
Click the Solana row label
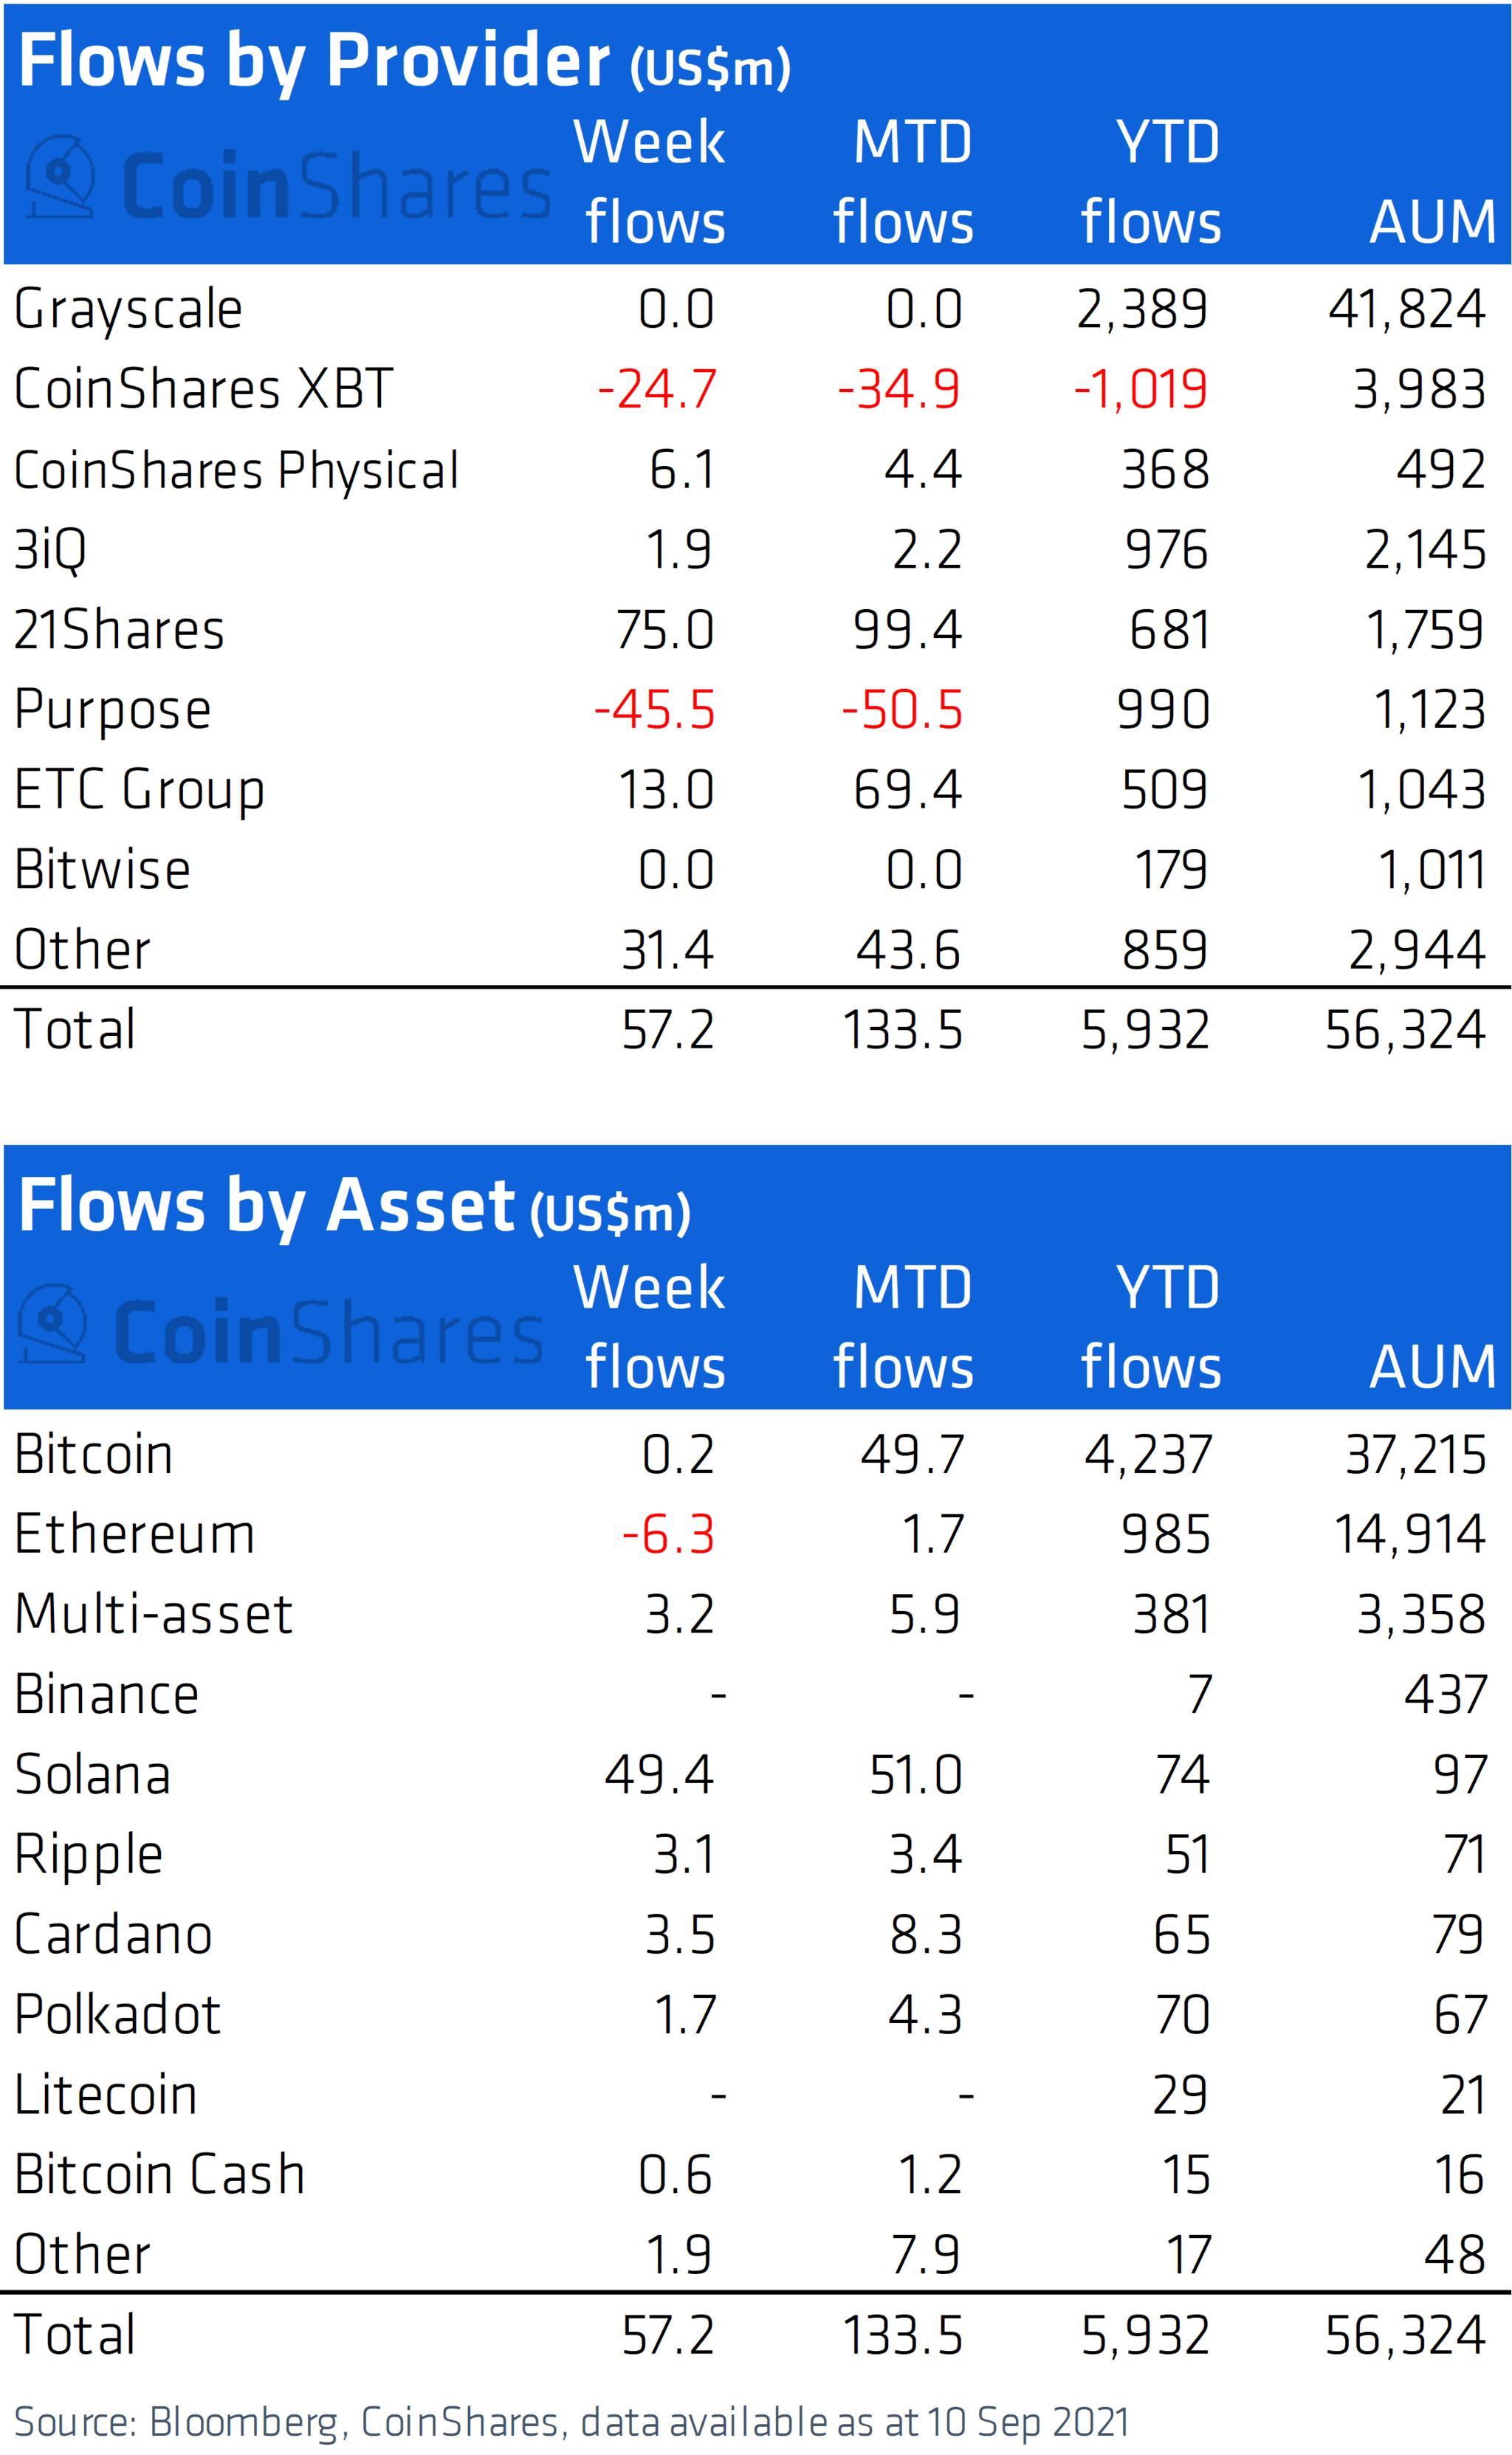click(93, 1775)
